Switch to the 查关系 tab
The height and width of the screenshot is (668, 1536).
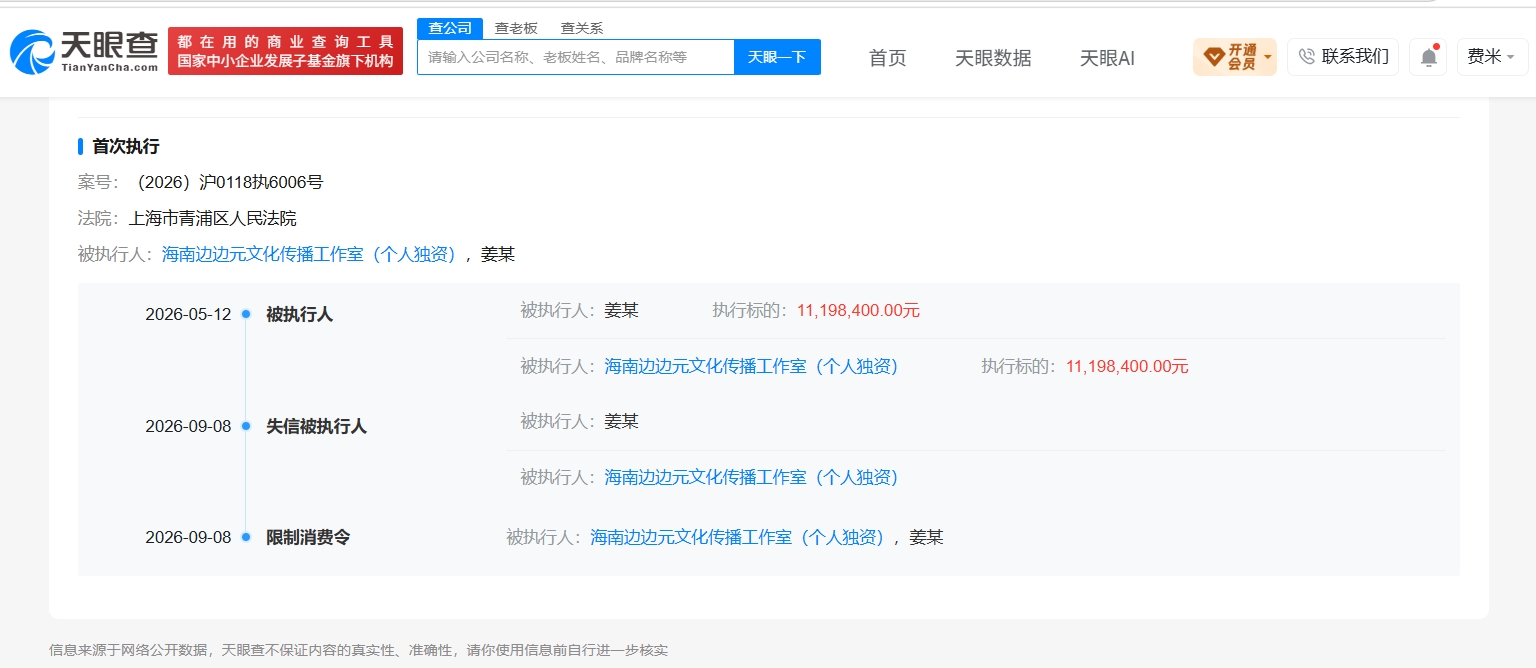(x=582, y=28)
